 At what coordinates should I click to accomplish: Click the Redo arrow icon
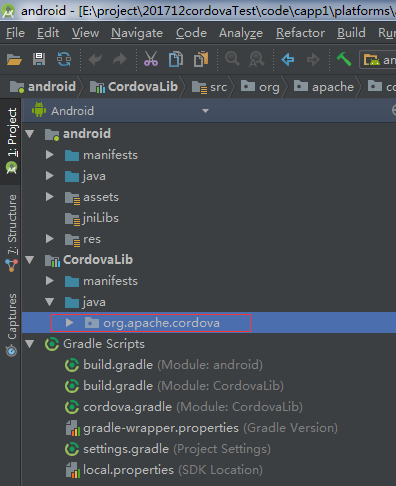coord(120,60)
